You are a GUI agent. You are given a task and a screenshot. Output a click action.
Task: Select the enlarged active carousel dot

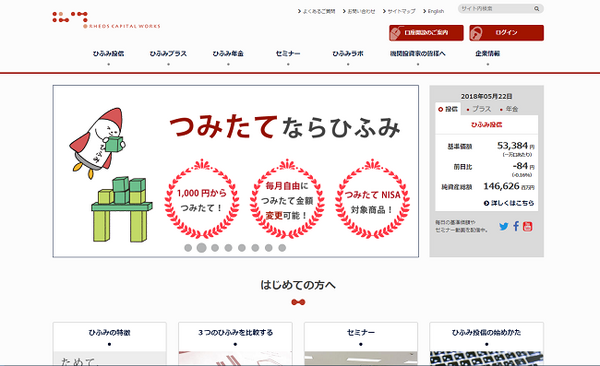202,248
